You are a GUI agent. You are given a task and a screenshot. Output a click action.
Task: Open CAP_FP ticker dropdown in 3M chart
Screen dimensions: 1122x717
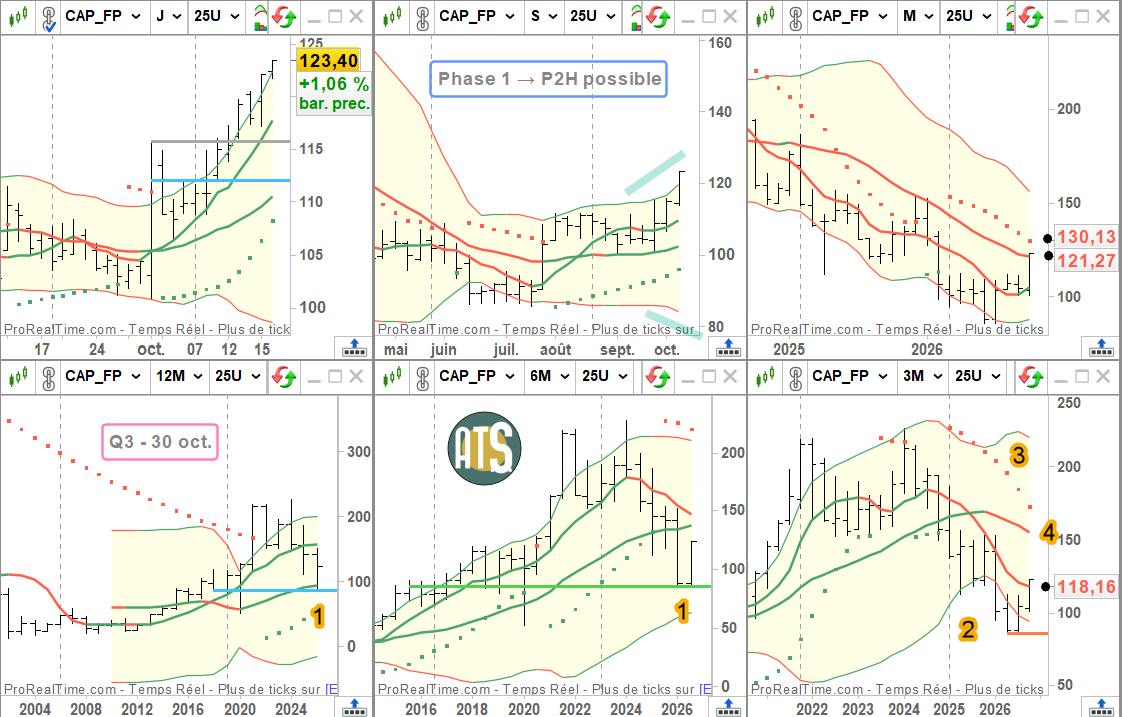pyautogui.click(x=851, y=376)
